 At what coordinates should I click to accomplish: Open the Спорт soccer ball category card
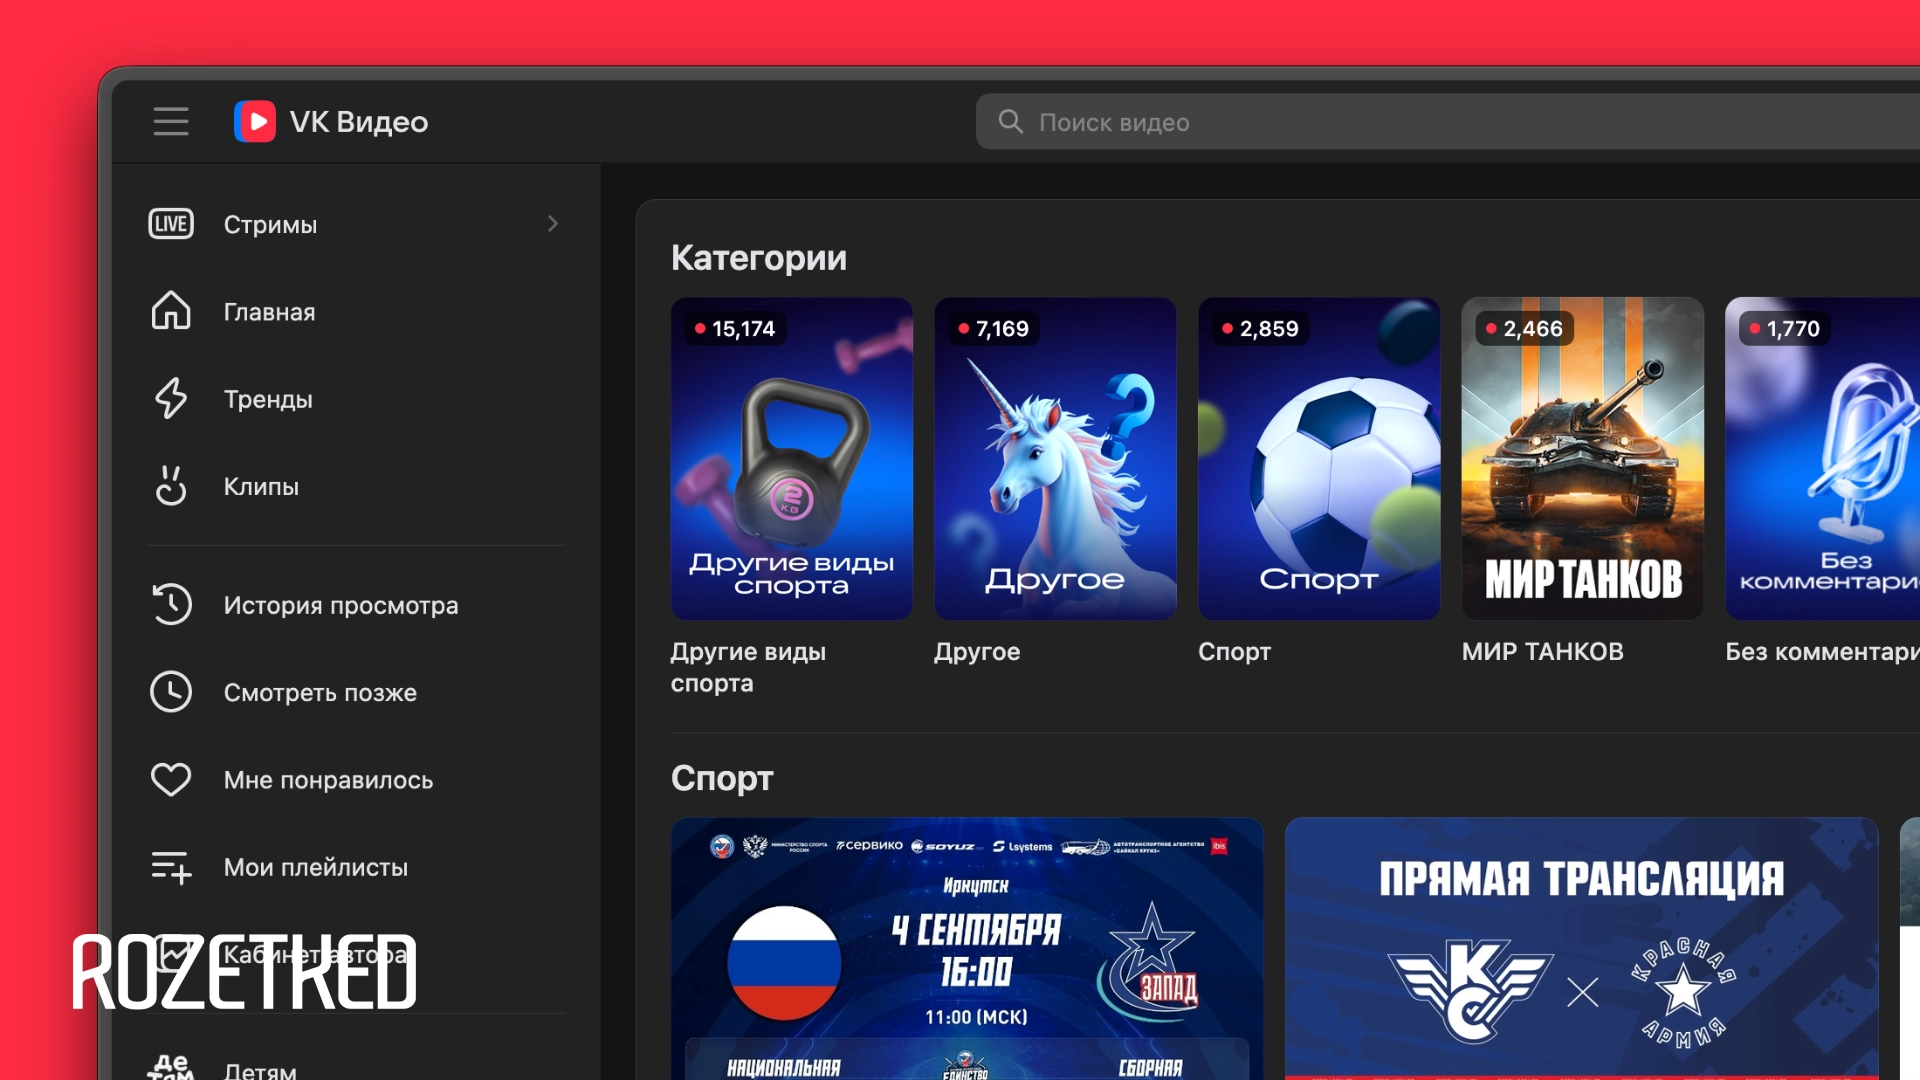[1319, 458]
